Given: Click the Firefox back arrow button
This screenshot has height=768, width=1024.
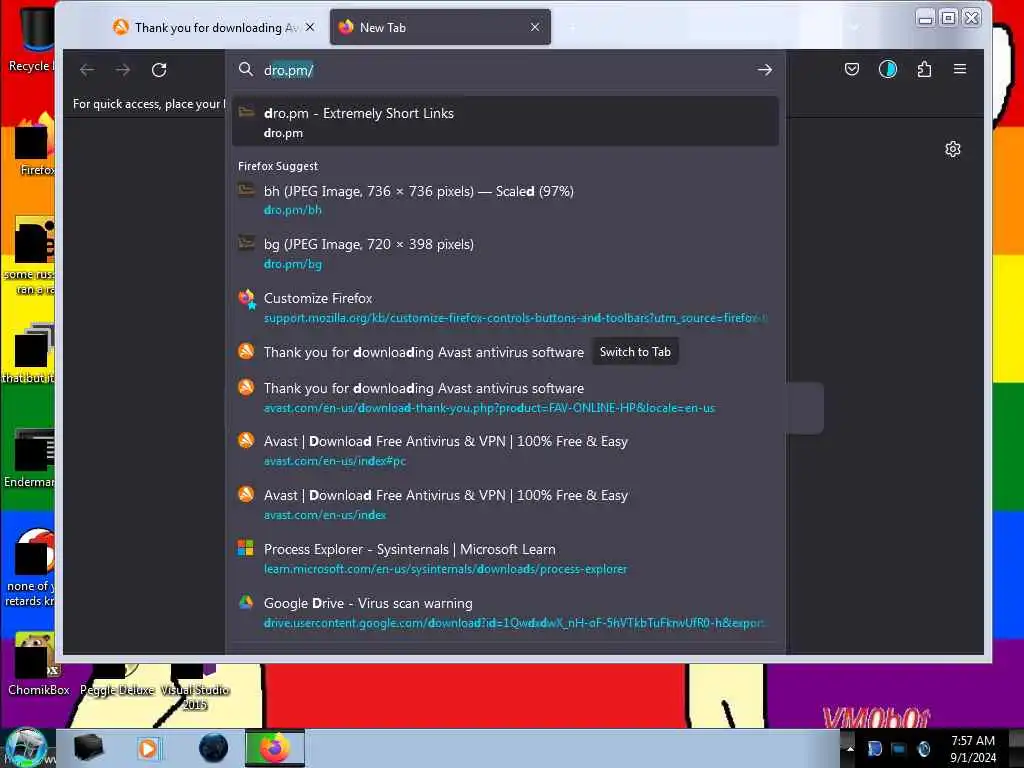Looking at the screenshot, I should tap(87, 70).
